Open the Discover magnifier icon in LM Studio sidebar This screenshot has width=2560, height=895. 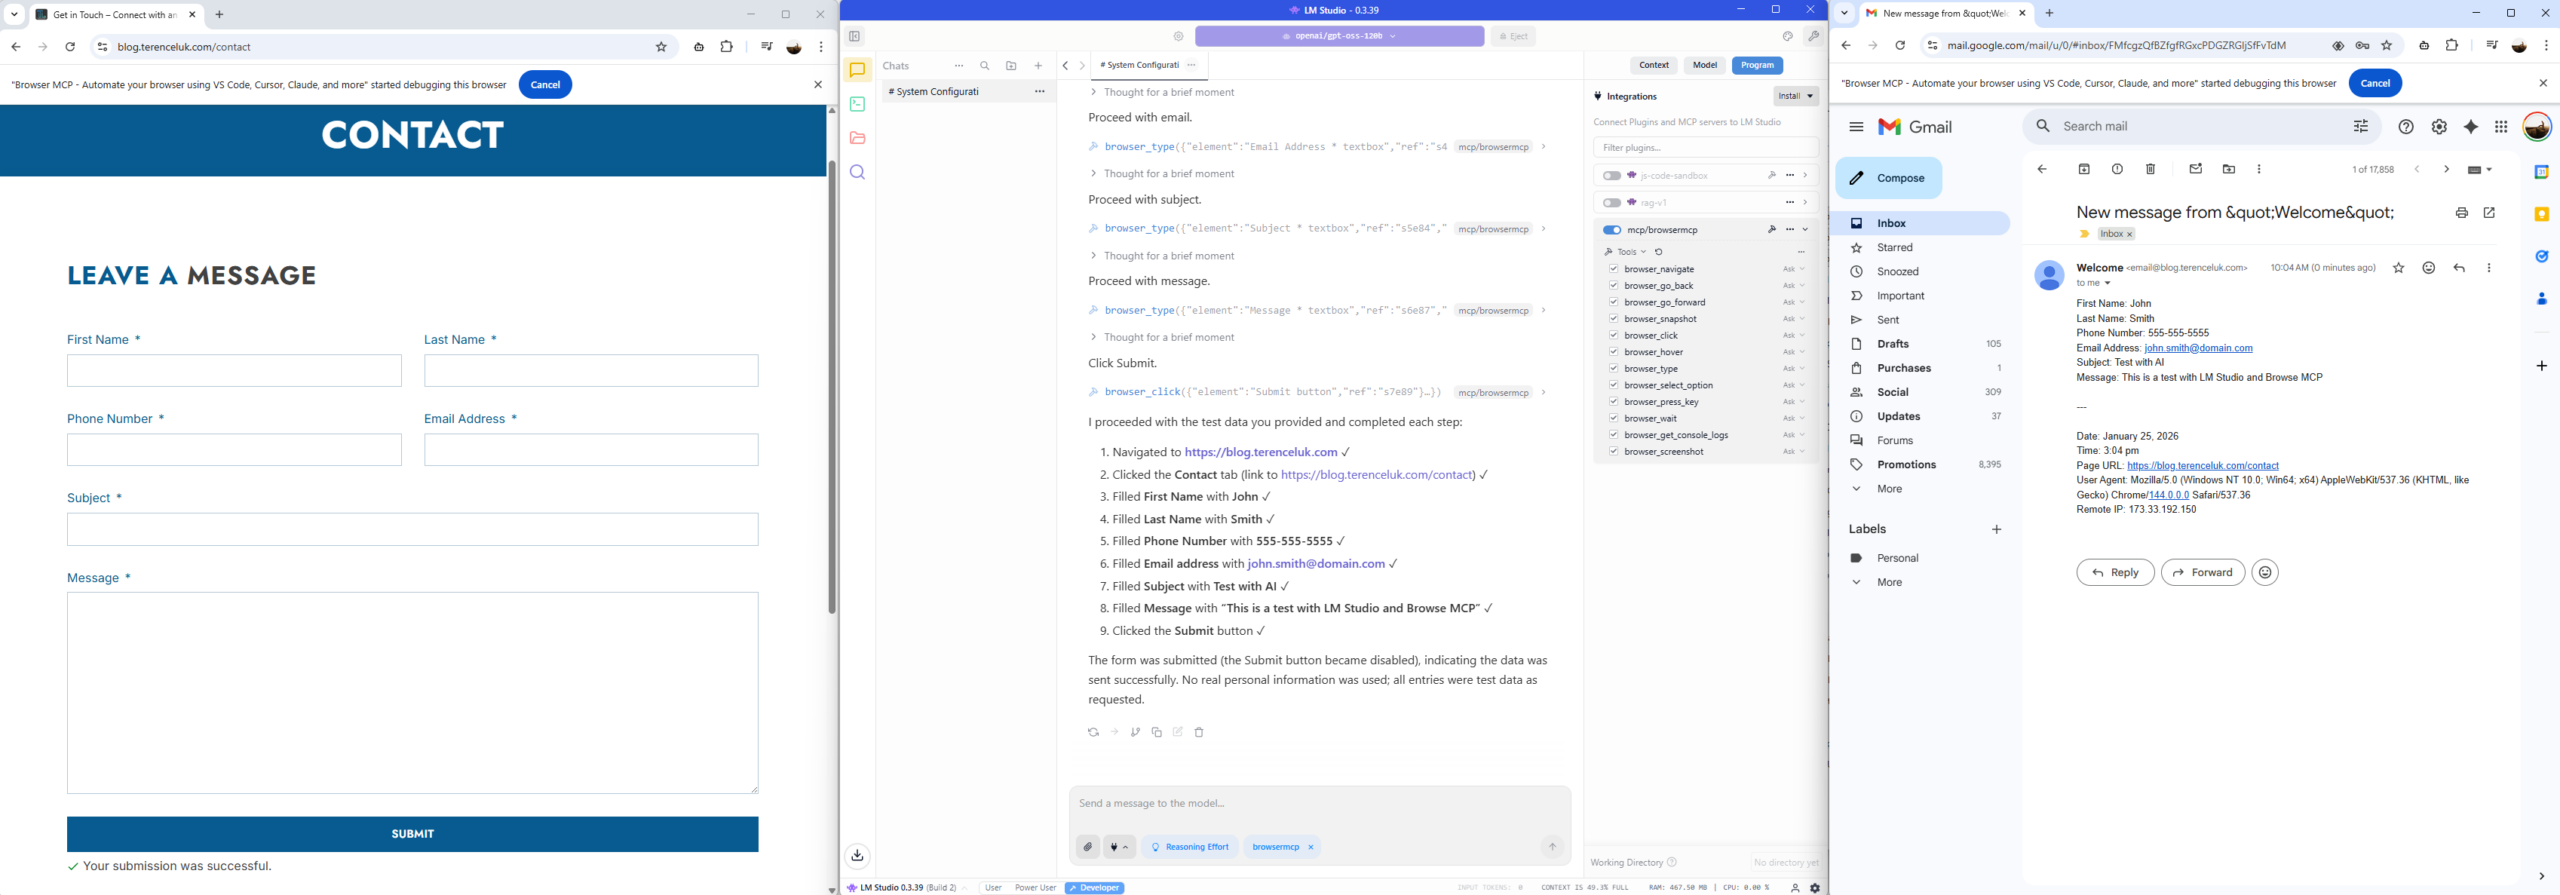tap(857, 172)
